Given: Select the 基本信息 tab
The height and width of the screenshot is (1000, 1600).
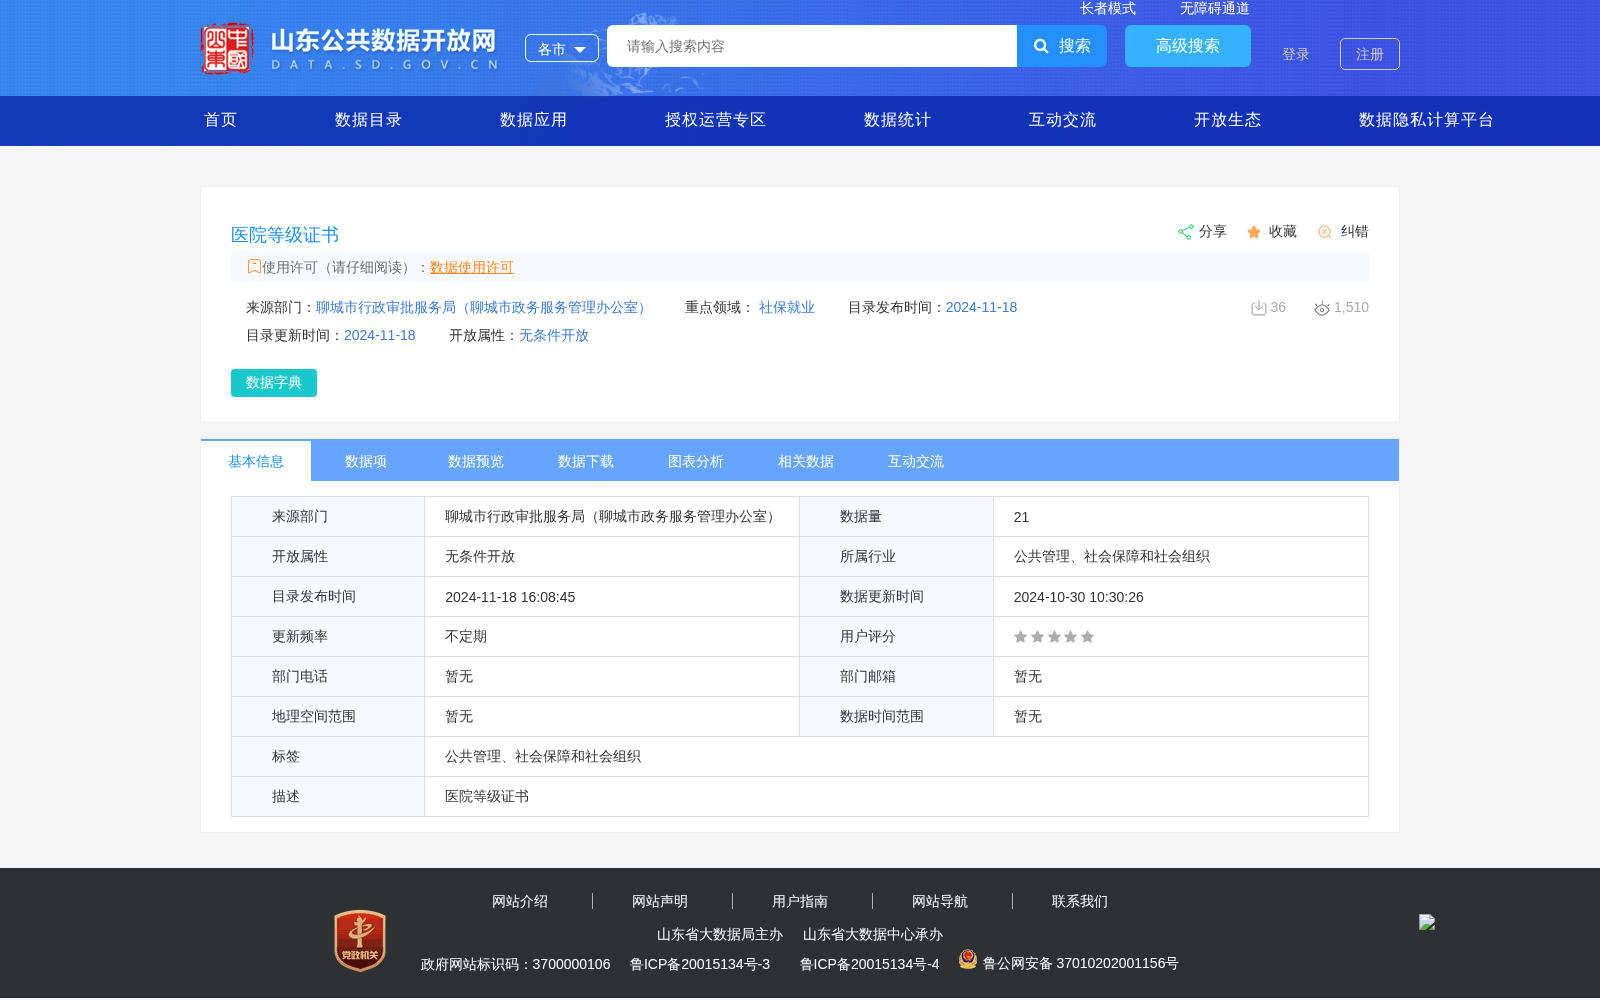Looking at the screenshot, I should (256, 461).
